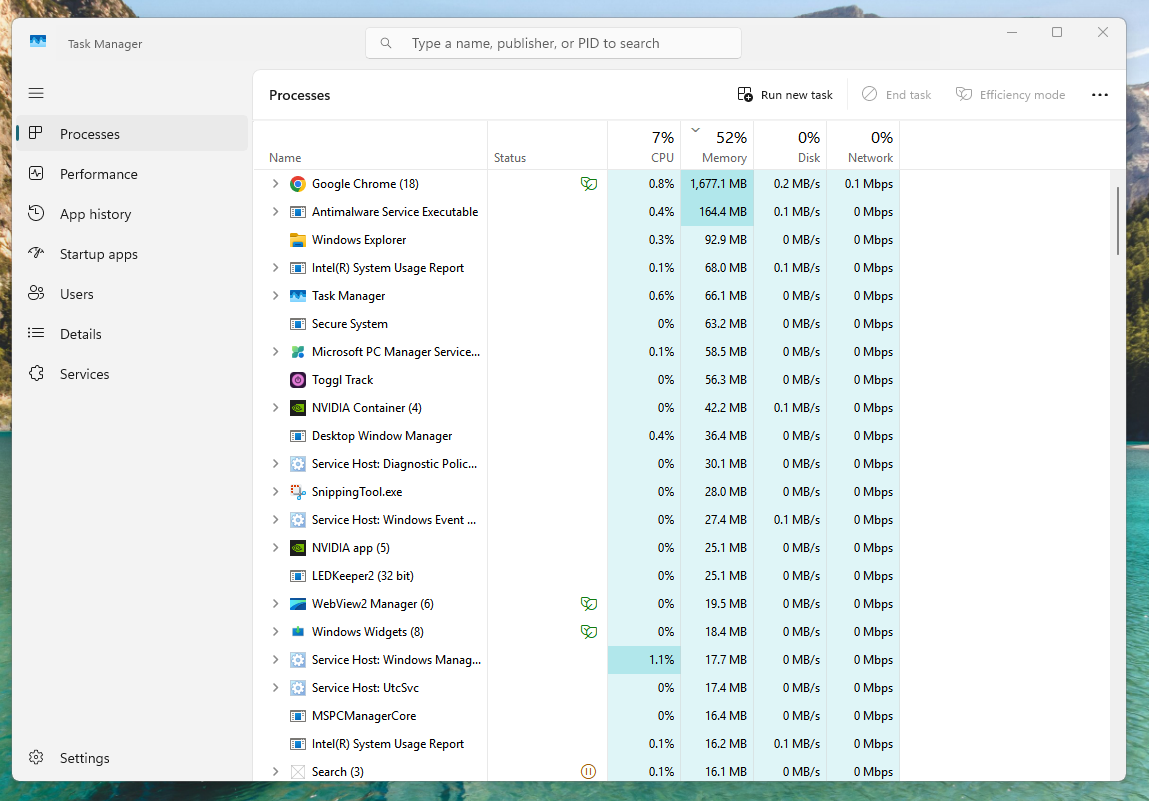Click the End task button
The width and height of the screenshot is (1149, 801).
(x=896, y=95)
